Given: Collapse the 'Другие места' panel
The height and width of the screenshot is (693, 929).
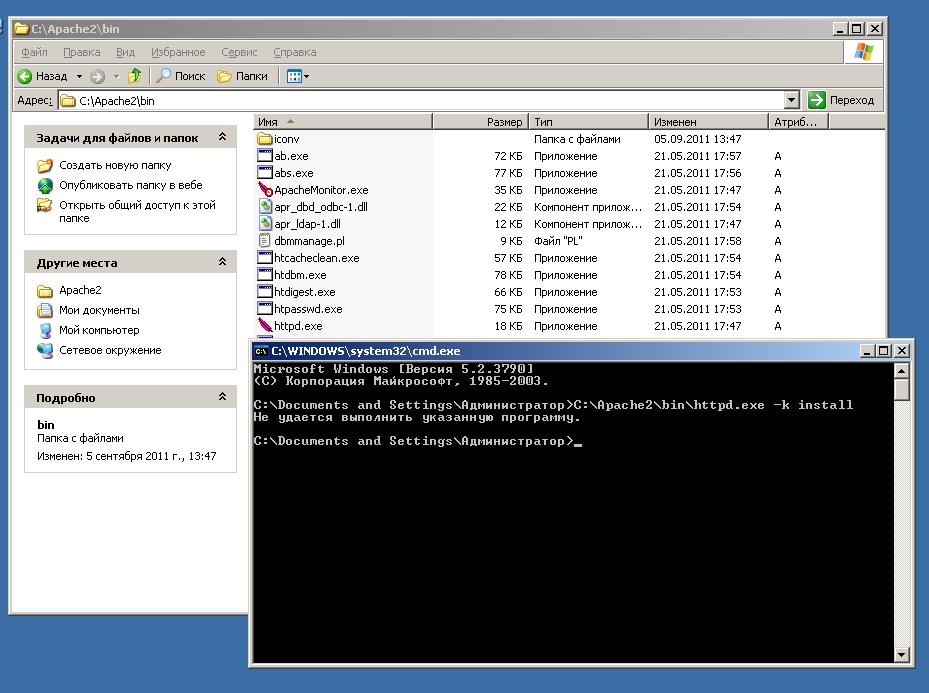Looking at the screenshot, I should pos(221,263).
